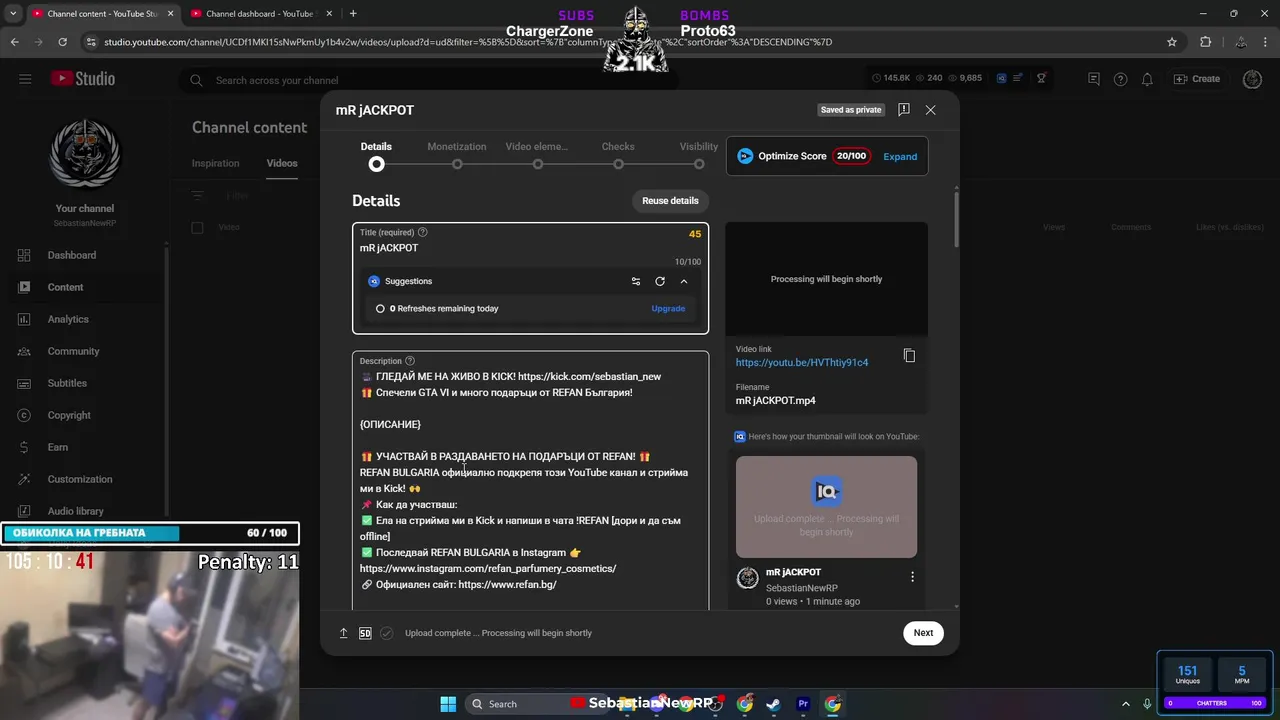The width and height of the screenshot is (1280, 720).
Task: Open the browser extensions puzzle icon
Action: (1205, 42)
